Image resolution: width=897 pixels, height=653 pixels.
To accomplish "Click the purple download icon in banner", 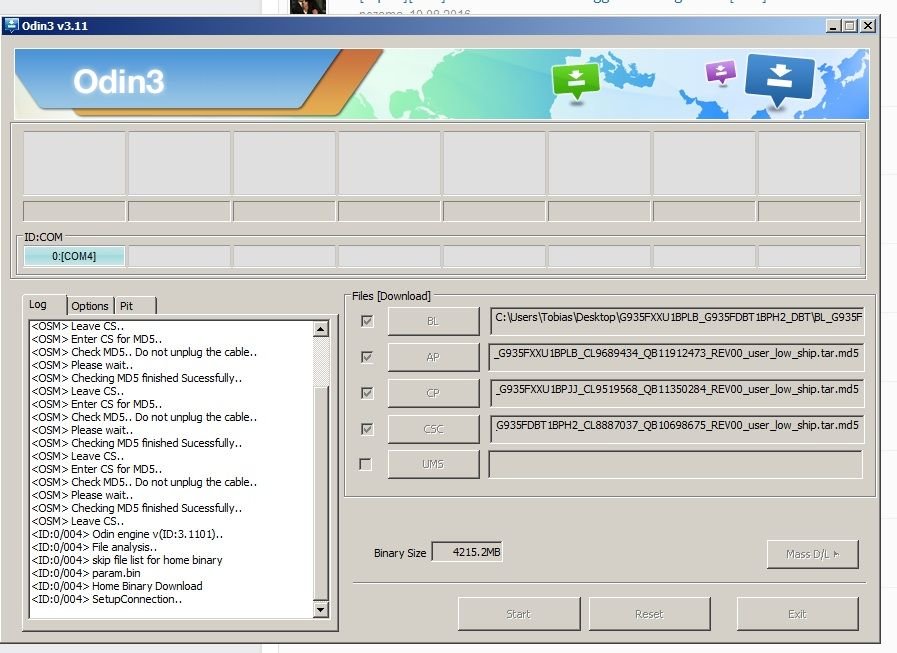I will pyautogui.click(x=721, y=73).
